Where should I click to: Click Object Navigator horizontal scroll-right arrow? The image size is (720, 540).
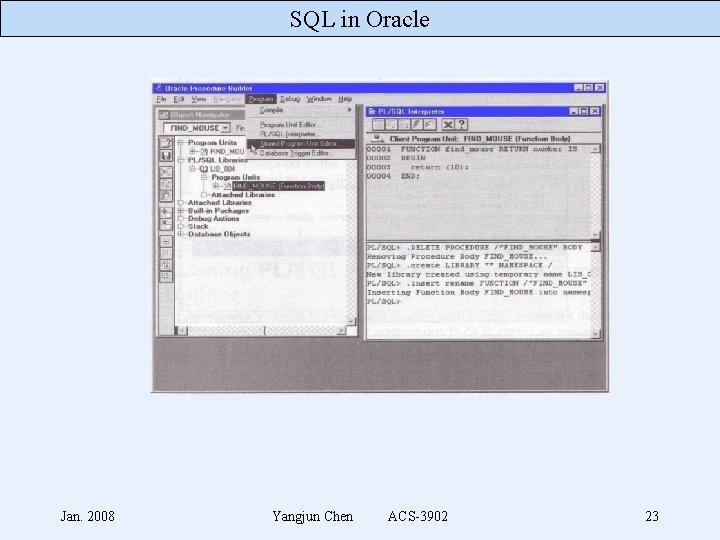coord(341,331)
